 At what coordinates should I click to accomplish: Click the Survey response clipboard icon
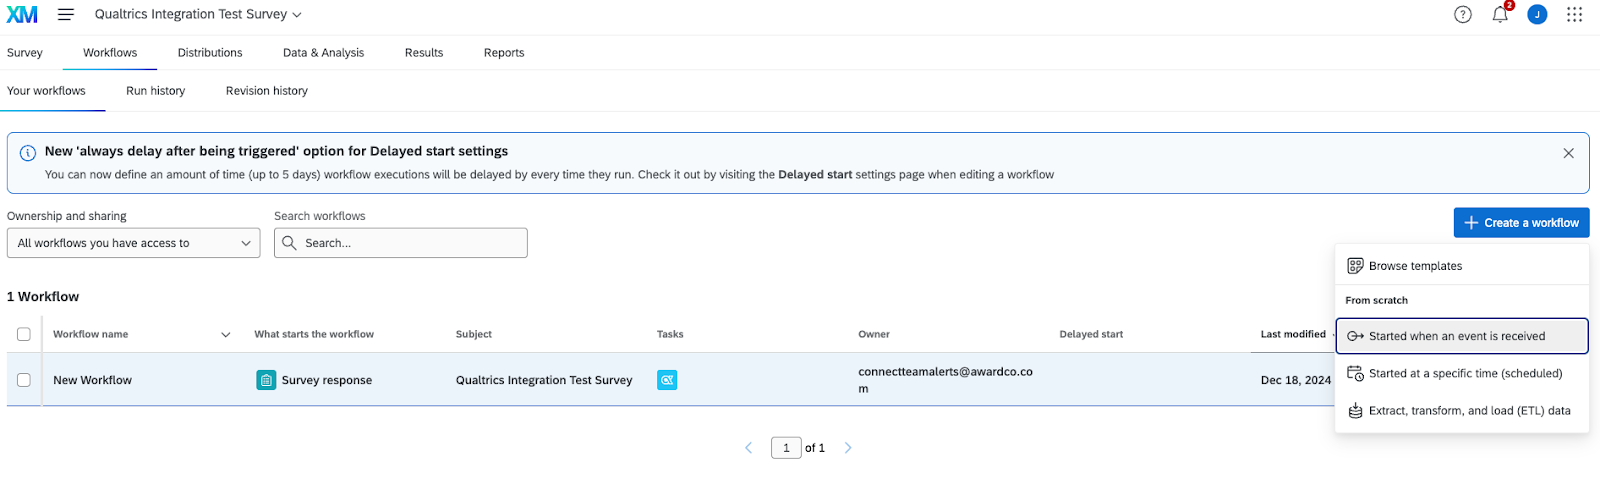[x=266, y=380]
